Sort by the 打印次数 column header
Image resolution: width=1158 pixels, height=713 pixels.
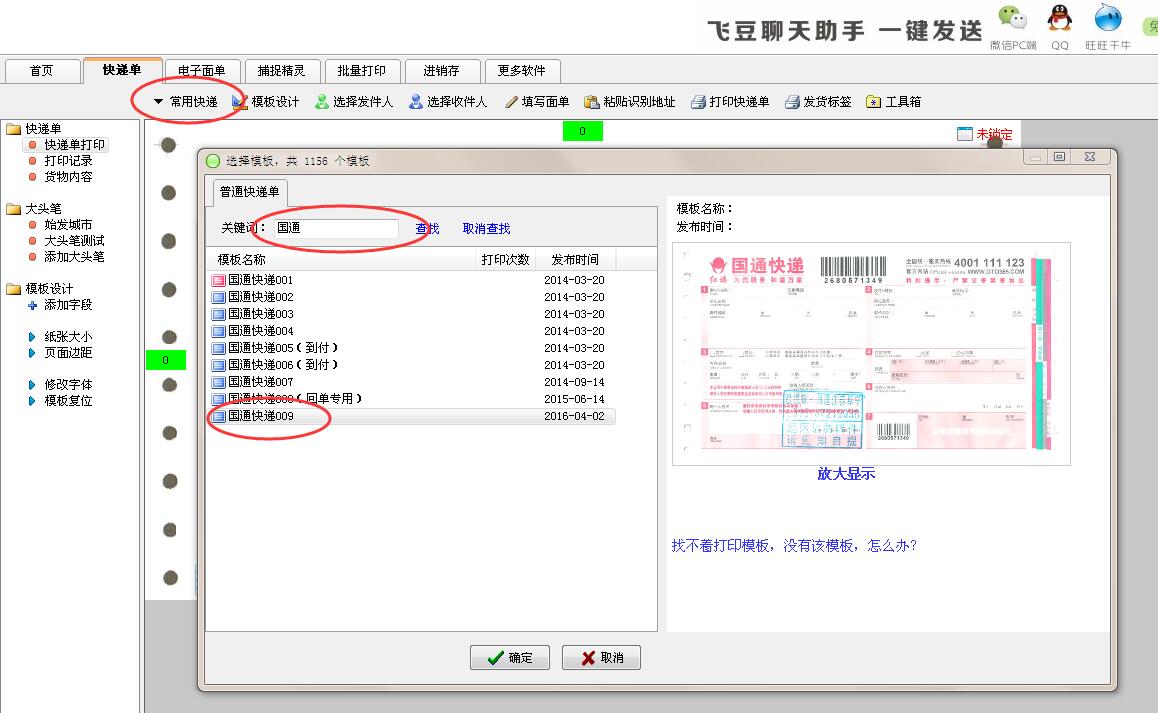[505, 260]
